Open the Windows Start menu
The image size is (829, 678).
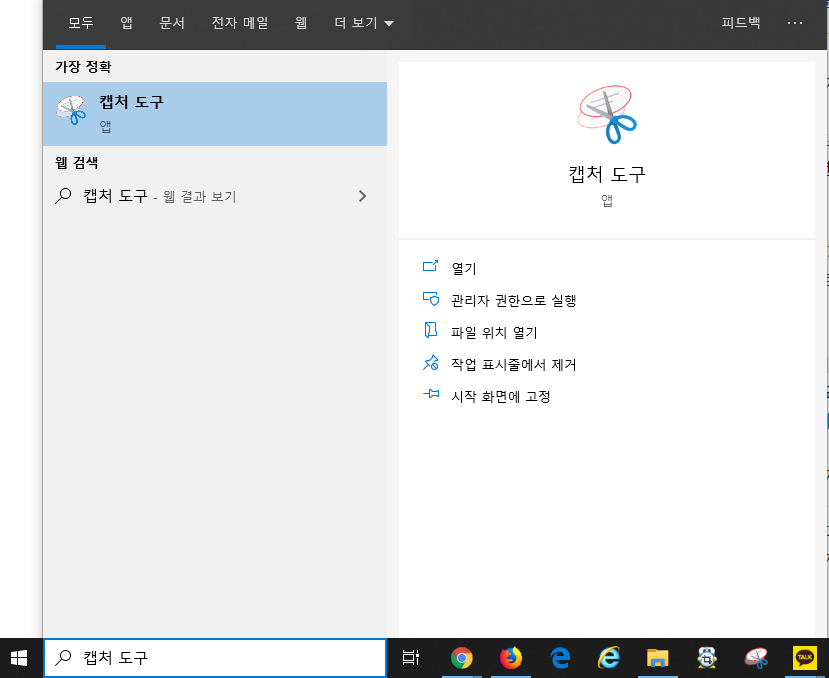click(19, 658)
